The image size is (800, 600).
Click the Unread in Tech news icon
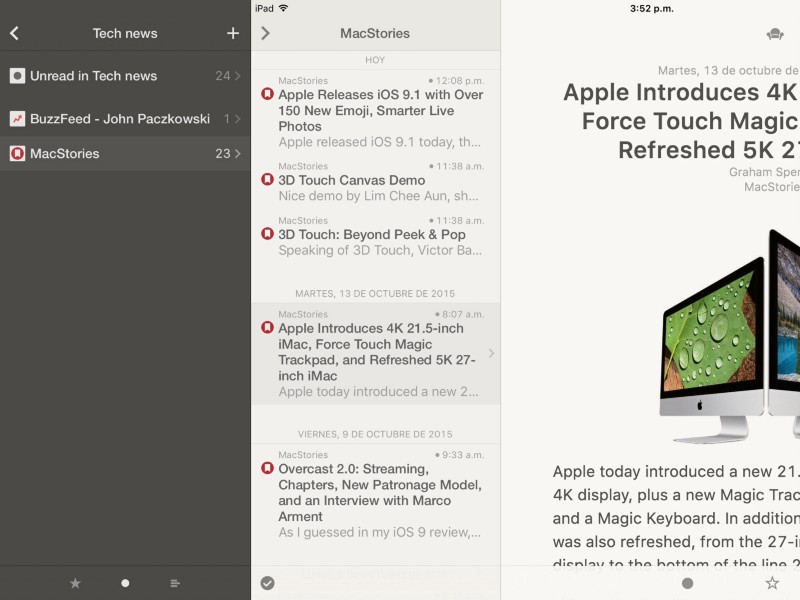pyautogui.click(x=17, y=76)
